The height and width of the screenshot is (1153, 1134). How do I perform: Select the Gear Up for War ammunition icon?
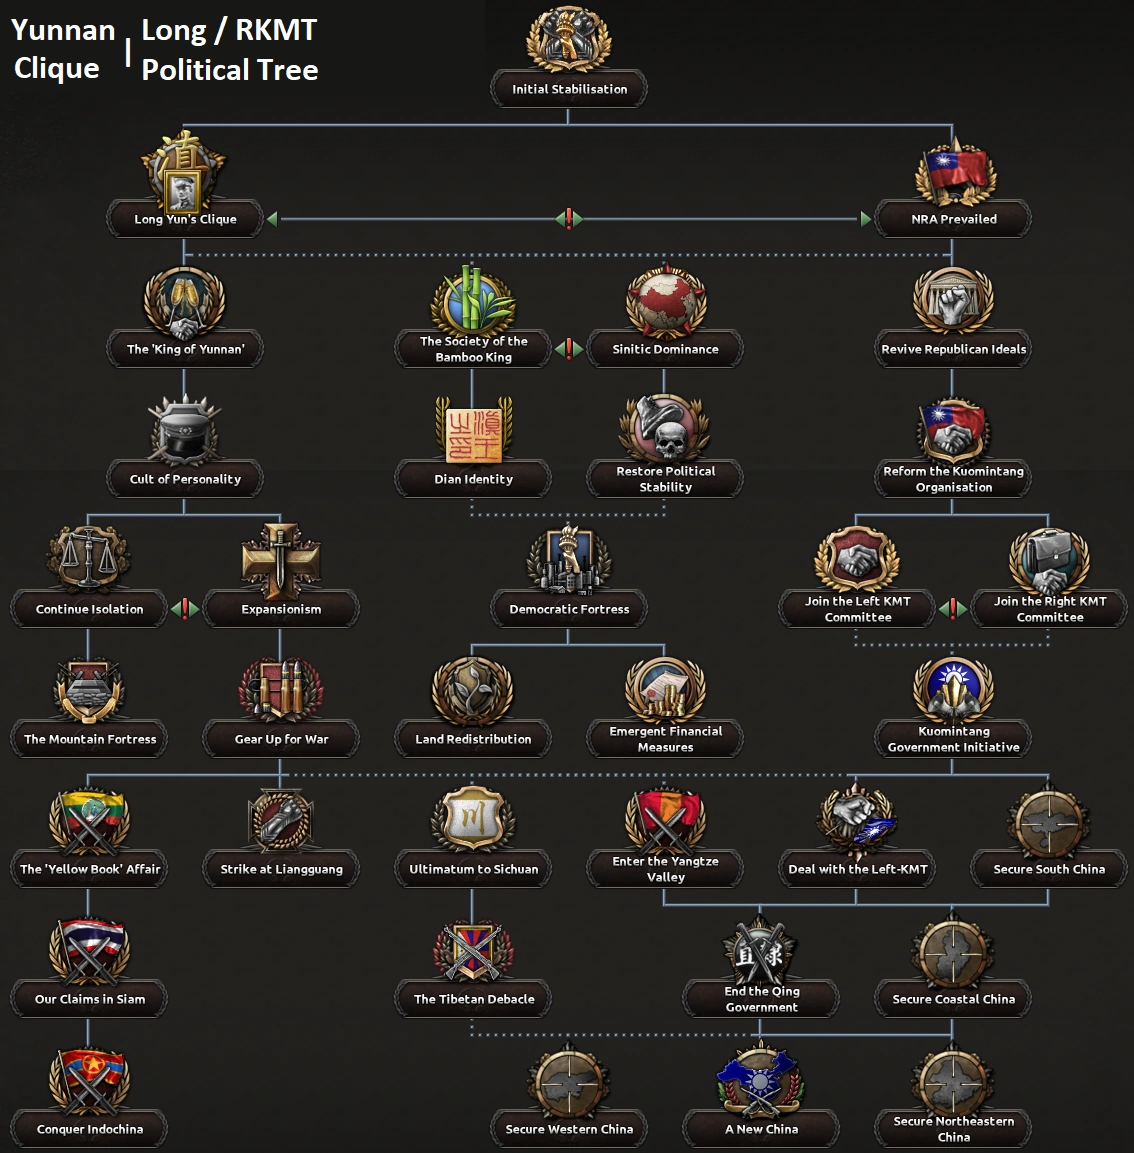(281, 691)
